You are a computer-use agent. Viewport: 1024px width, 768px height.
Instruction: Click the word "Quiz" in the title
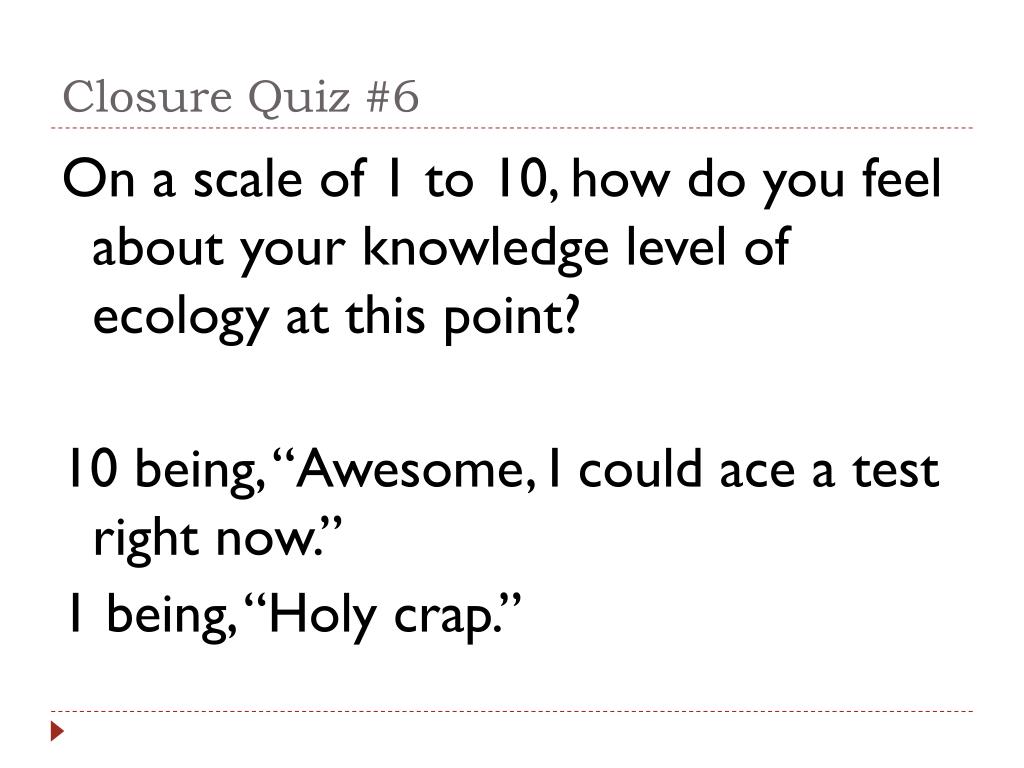pyautogui.click(x=300, y=98)
